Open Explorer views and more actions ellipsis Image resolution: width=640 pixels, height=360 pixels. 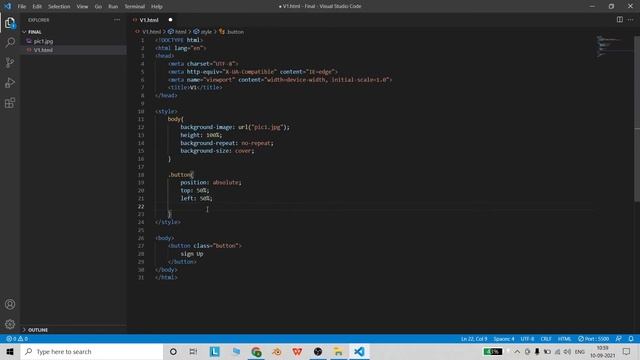[x=117, y=20]
